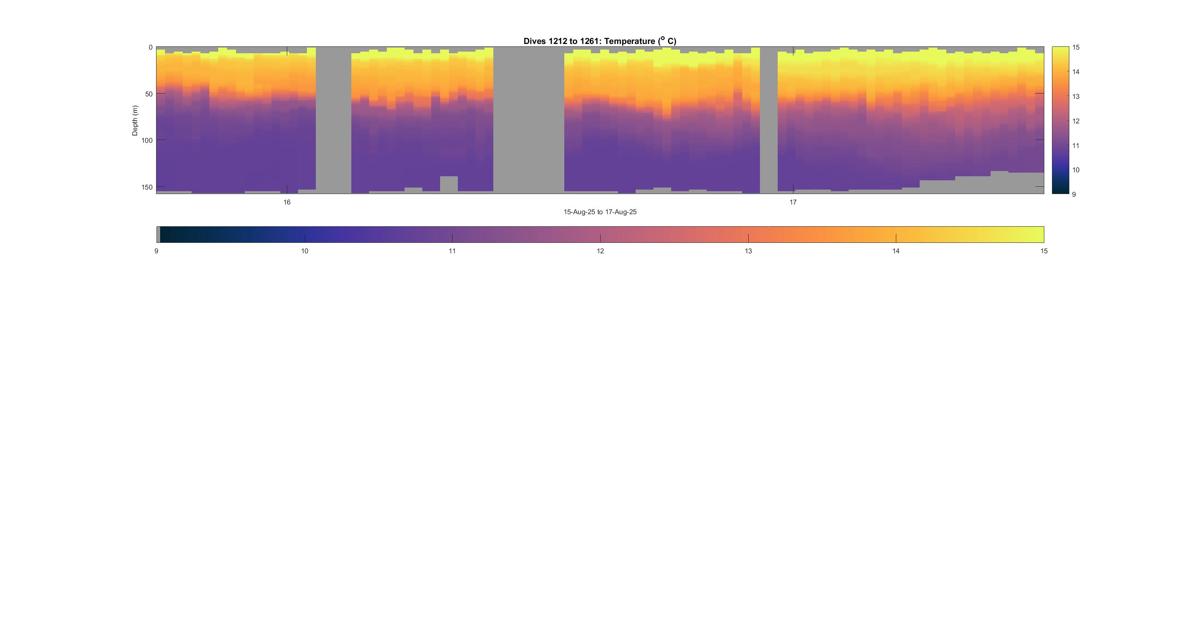Click the depth axis tick '100'
This screenshot has width=1200, height=622.
click(146, 141)
